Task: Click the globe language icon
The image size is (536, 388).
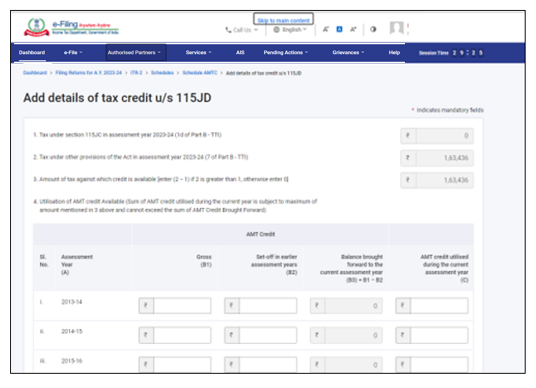Action: pos(276,30)
